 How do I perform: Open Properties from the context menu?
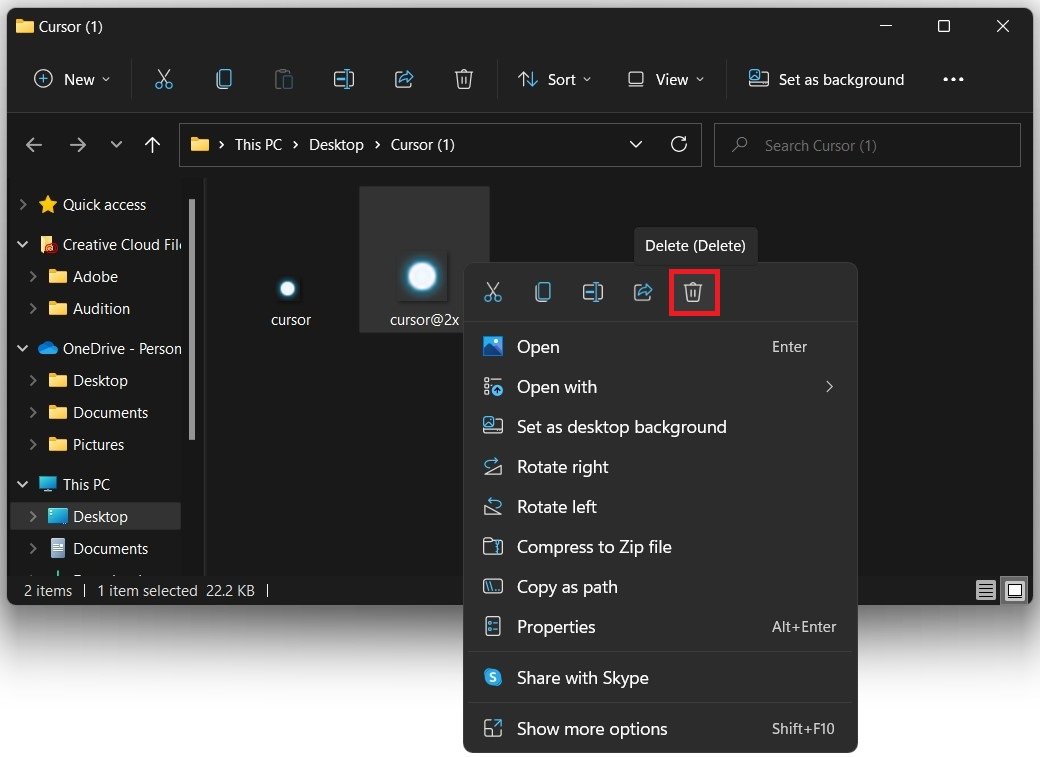556,627
